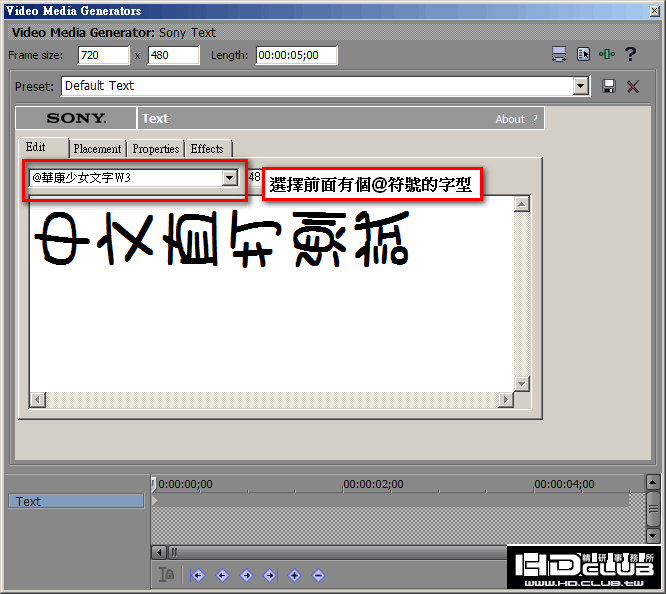Click text area scroll right arrow
The image size is (666, 594).
(x=505, y=400)
